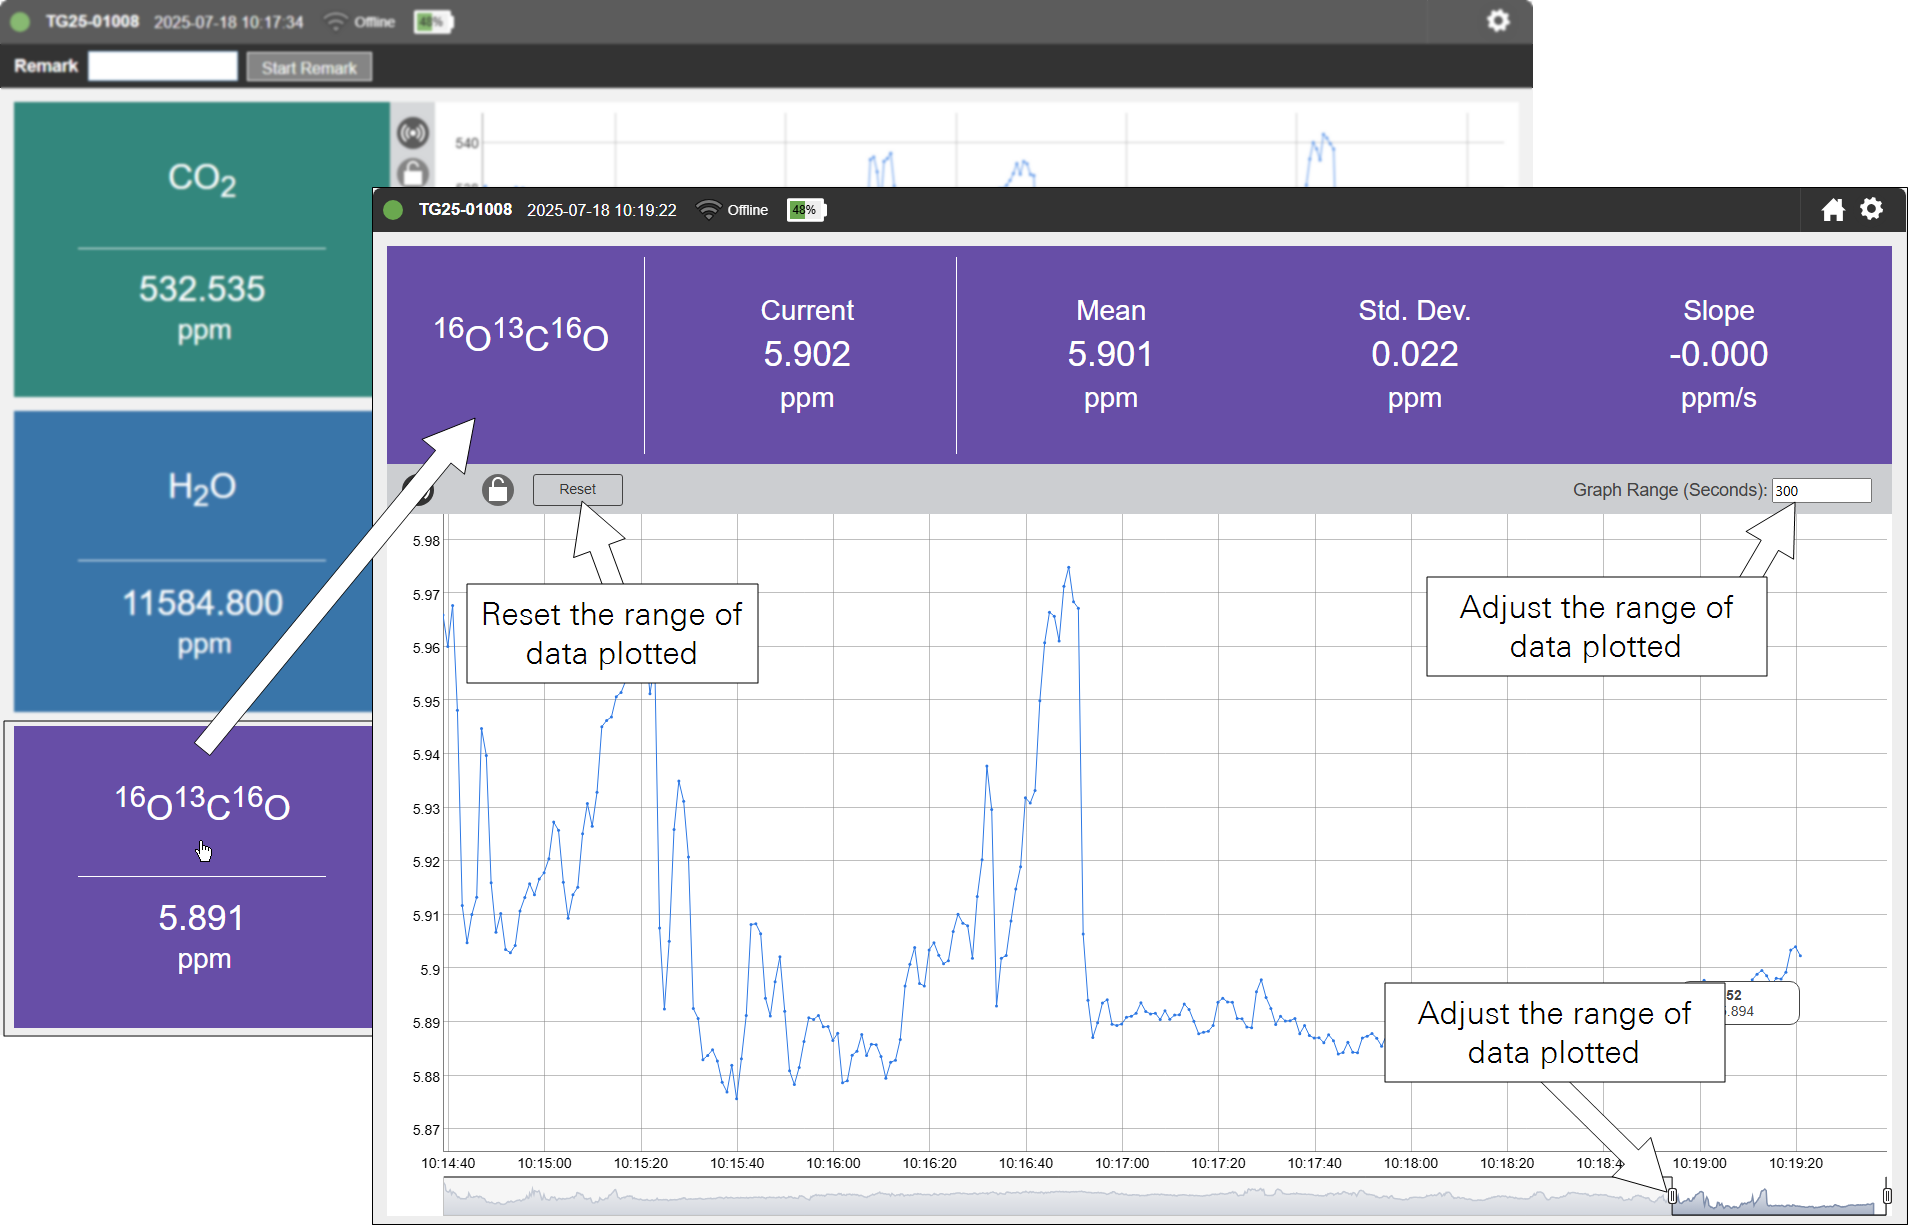Click Slope value -0.000 ppm/s
This screenshot has height=1225, width=1908.
[1719, 354]
